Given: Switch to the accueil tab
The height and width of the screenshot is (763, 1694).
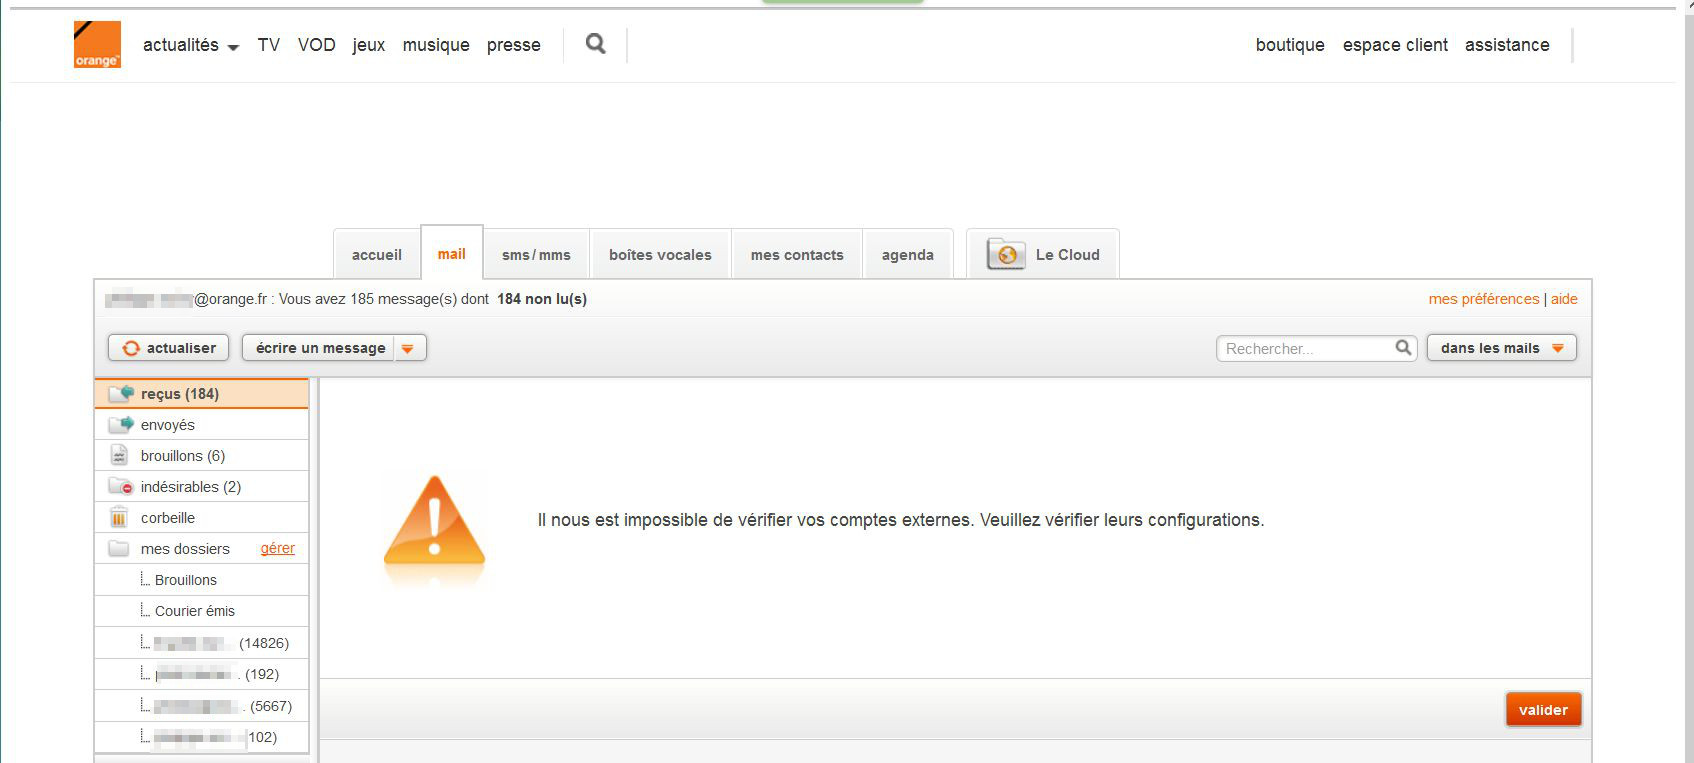Looking at the screenshot, I should click(377, 255).
